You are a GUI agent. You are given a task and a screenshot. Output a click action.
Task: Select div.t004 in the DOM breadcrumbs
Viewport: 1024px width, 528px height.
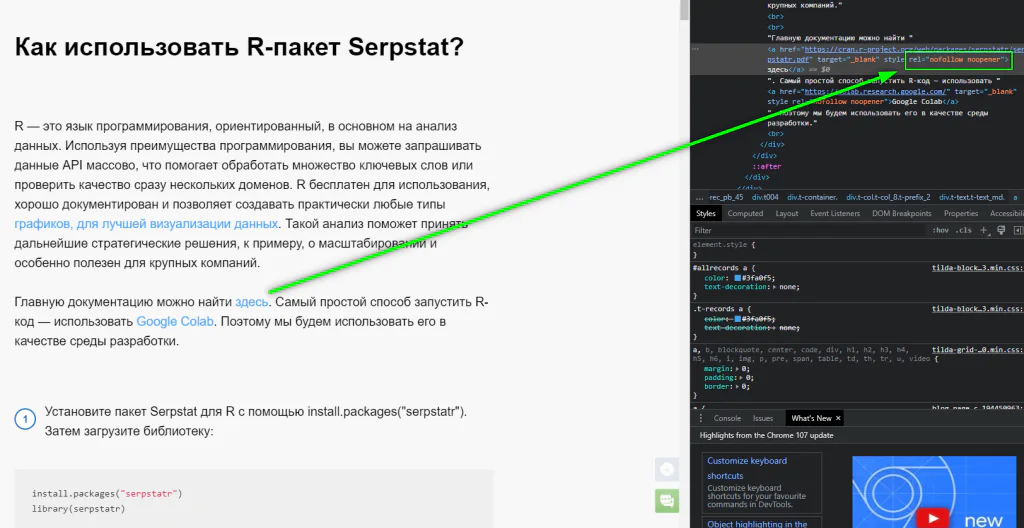coord(765,197)
